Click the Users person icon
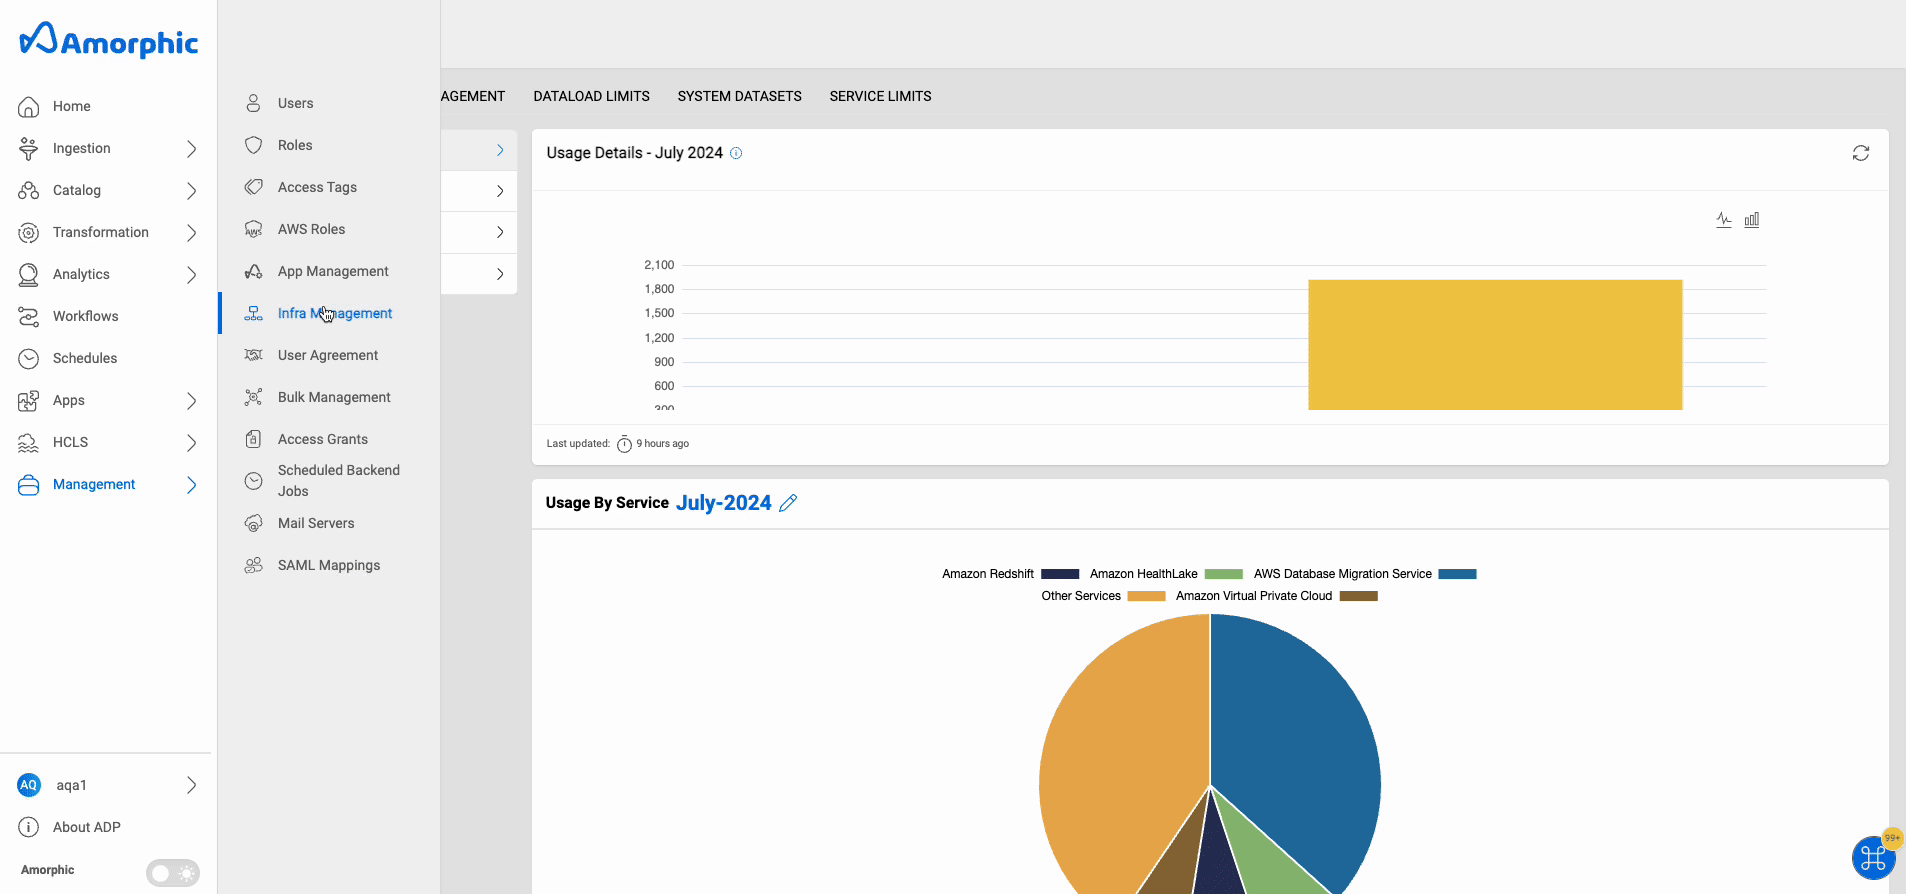 tap(254, 103)
